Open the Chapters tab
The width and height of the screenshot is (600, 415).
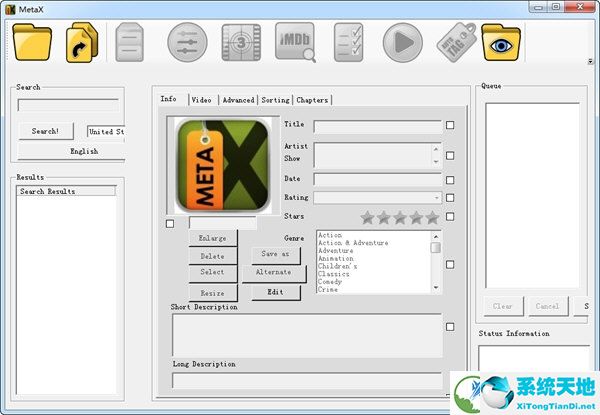tap(312, 100)
